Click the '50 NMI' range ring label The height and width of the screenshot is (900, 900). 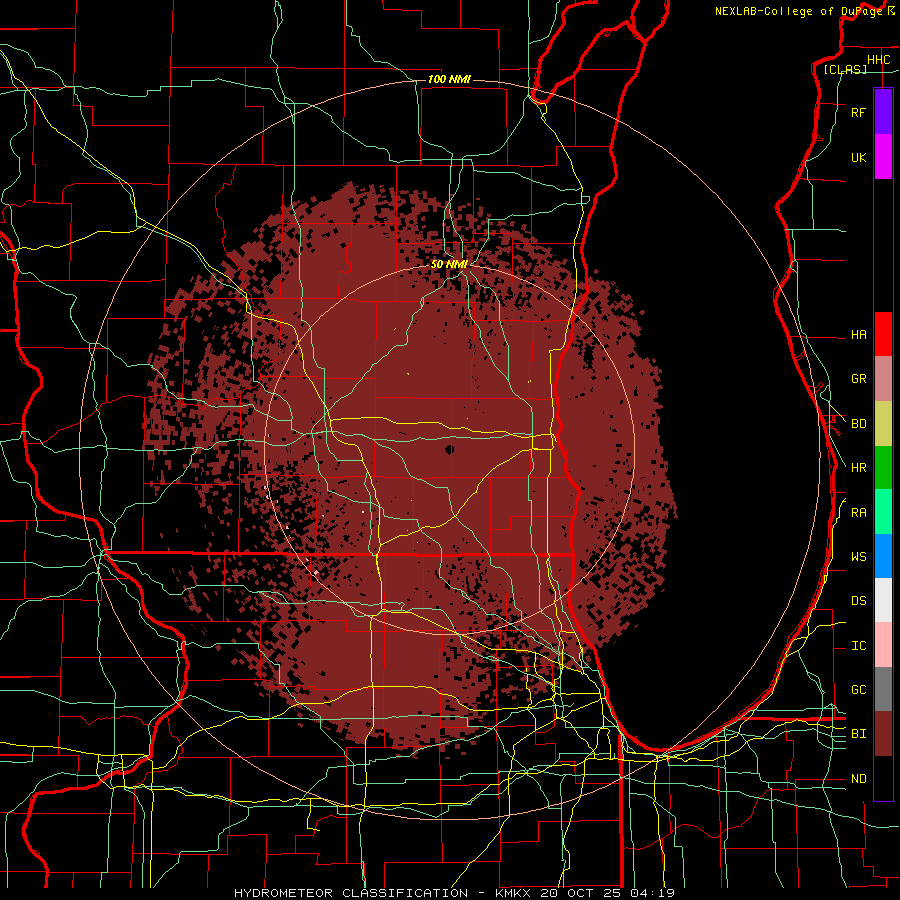click(x=449, y=264)
